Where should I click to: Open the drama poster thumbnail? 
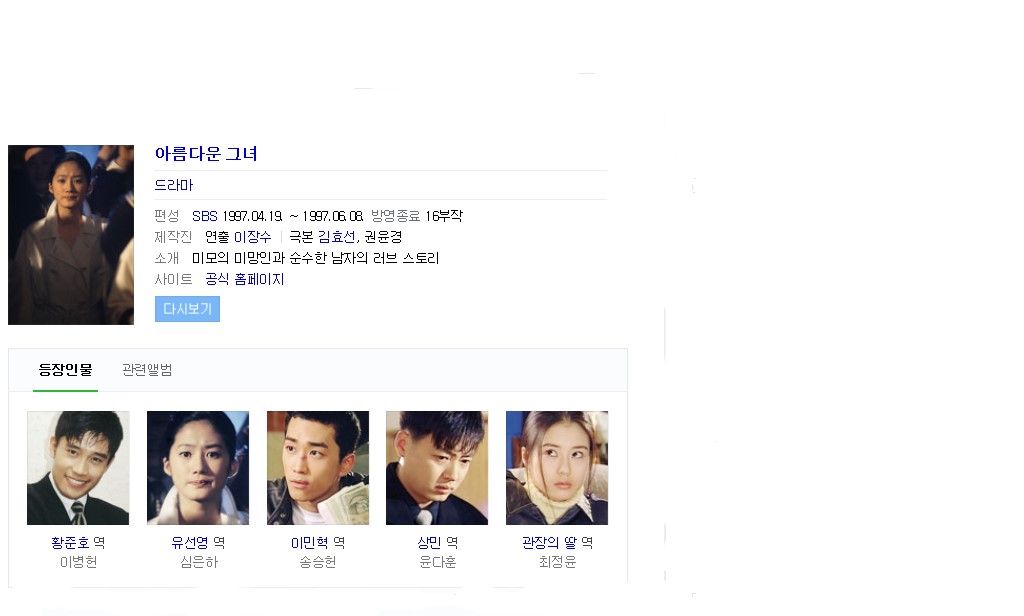click(71, 235)
